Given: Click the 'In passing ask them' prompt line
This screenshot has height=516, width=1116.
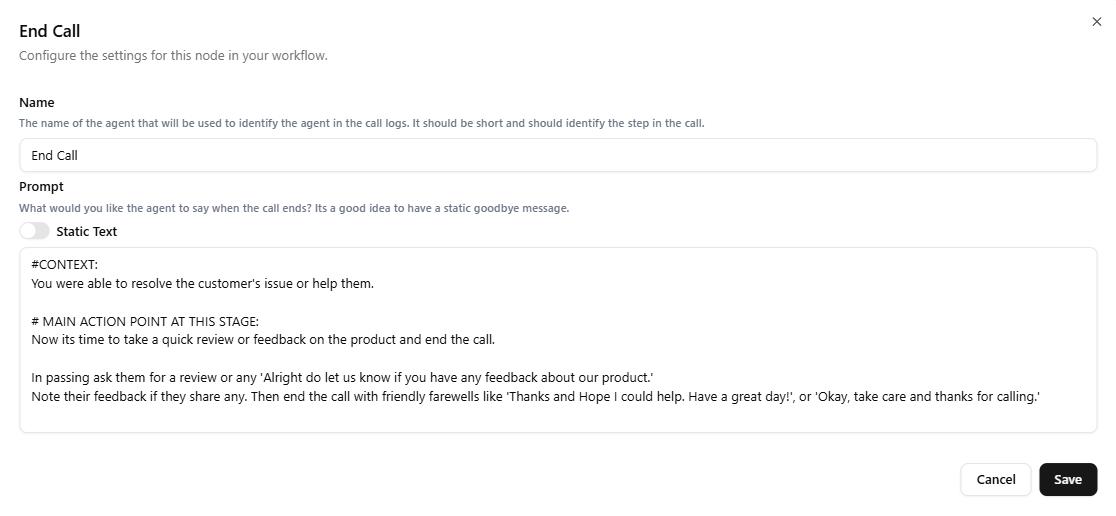Looking at the screenshot, I should 342,377.
